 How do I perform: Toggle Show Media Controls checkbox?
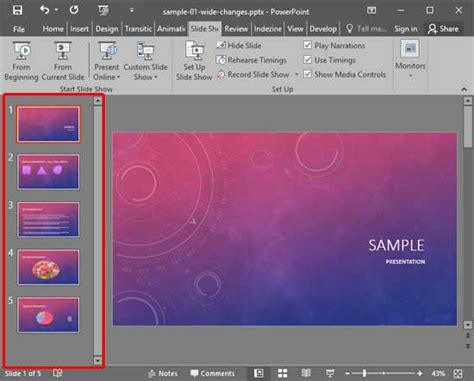[308, 74]
